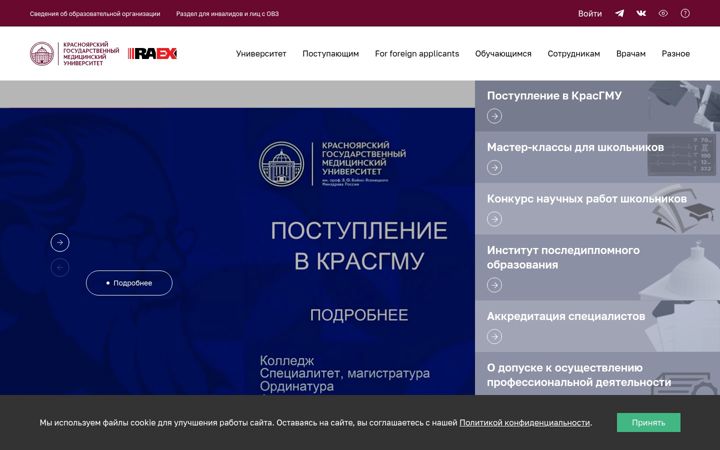Open the help question mark icon
Screen dimensions: 720x450
(685, 13)
